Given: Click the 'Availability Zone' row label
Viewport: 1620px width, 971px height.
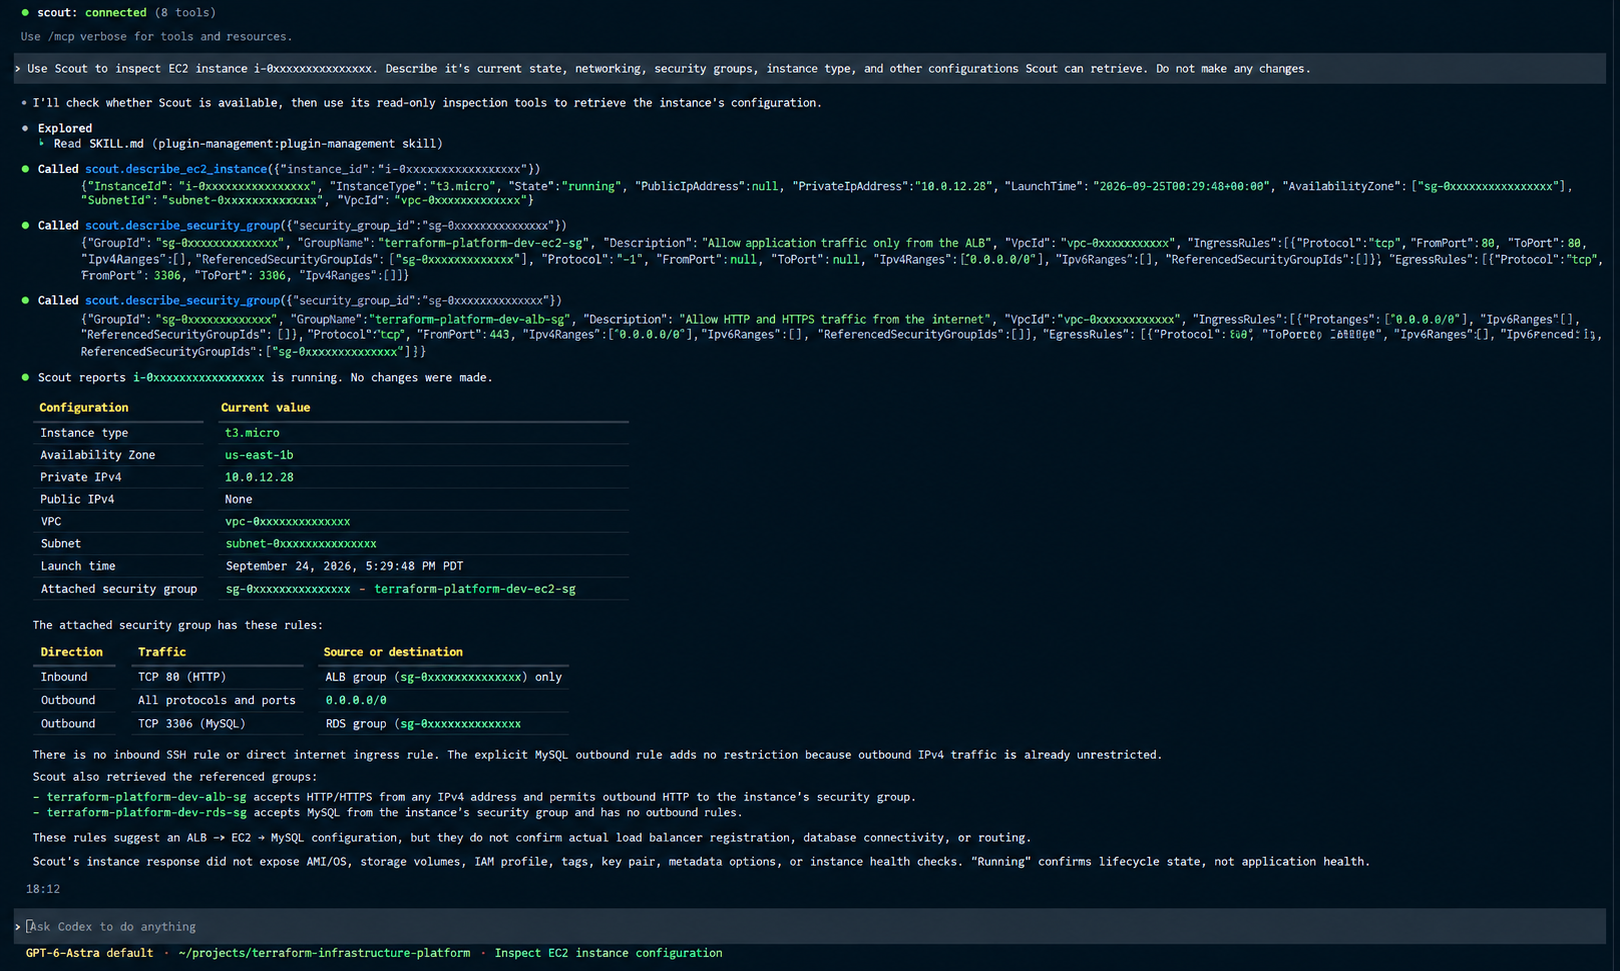Looking at the screenshot, I should click(98, 455).
